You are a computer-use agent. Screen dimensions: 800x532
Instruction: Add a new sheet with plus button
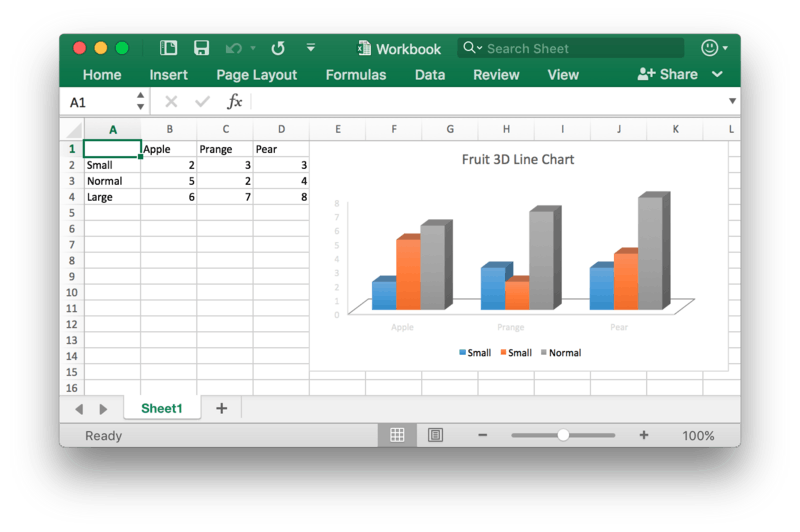pos(221,408)
